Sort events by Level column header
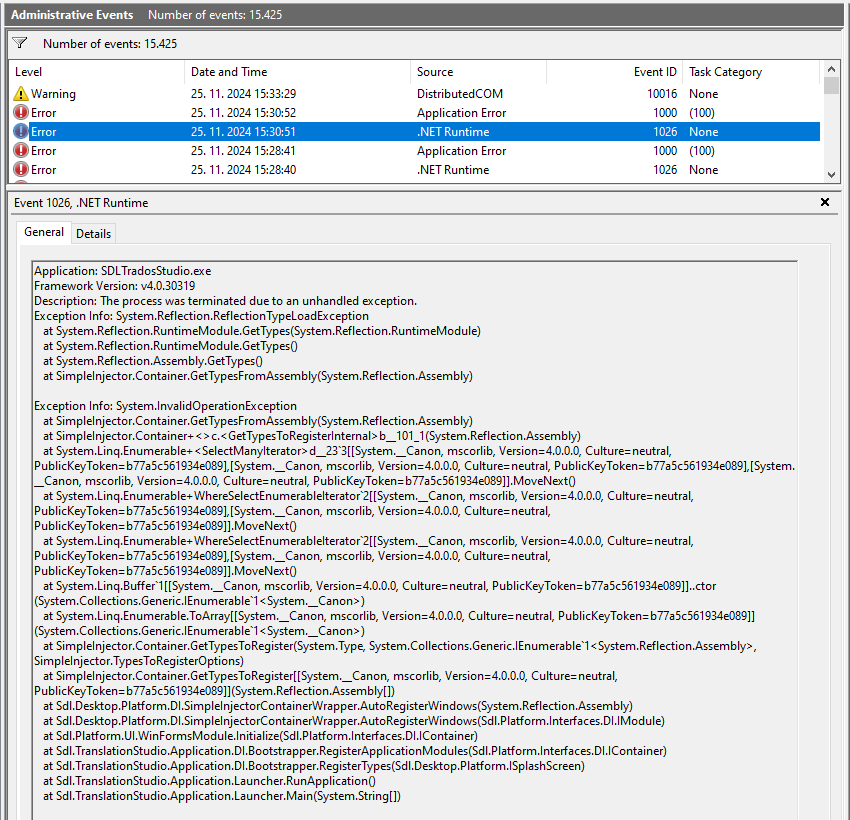The image size is (850, 820). (96, 72)
